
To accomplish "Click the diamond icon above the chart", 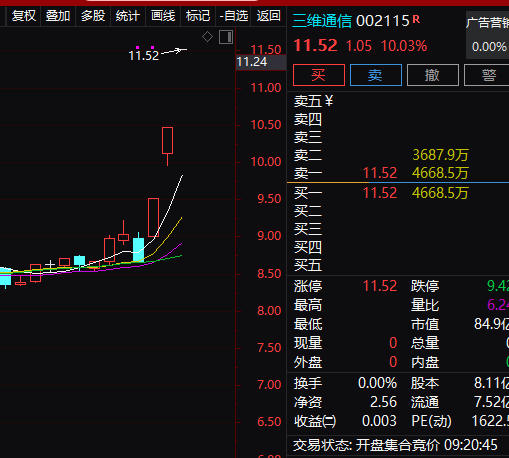I will 207,37.
